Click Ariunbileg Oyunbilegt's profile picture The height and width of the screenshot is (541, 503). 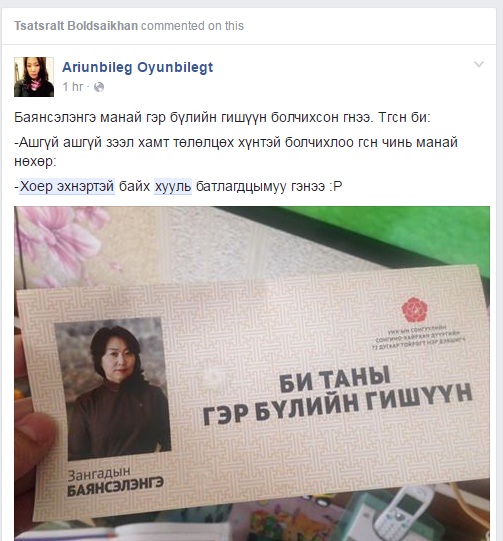click(x=34, y=77)
